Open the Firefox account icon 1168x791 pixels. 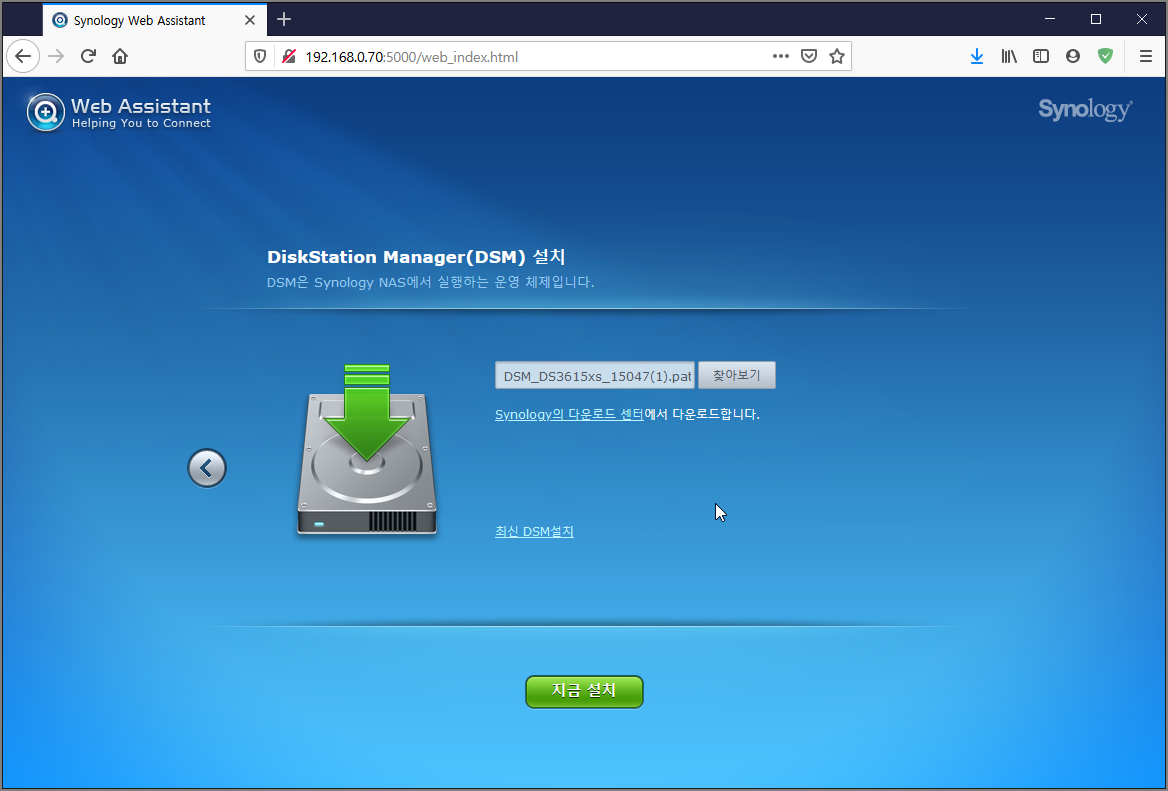(1073, 57)
